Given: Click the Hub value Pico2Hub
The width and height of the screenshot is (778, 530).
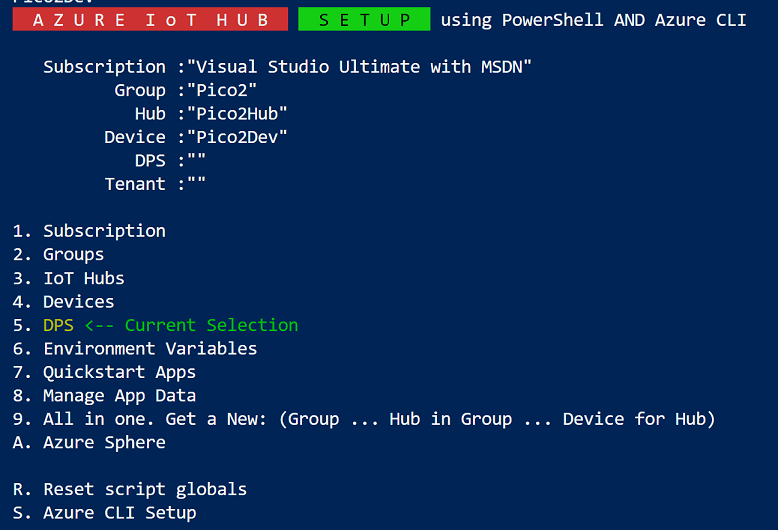Looking at the screenshot, I should (x=237, y=114).
